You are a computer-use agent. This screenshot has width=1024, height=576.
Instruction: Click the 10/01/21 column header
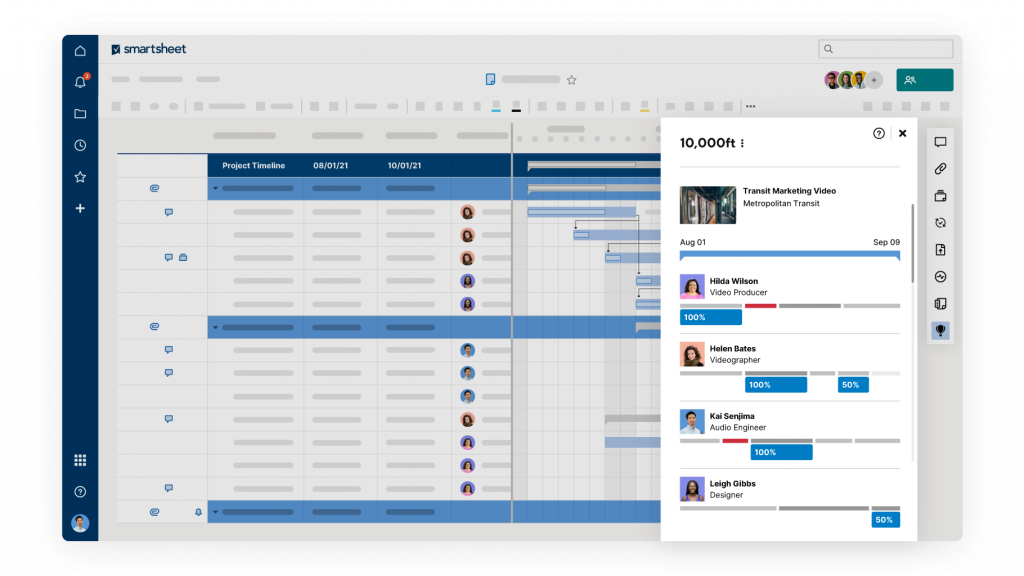coord(404,166)
